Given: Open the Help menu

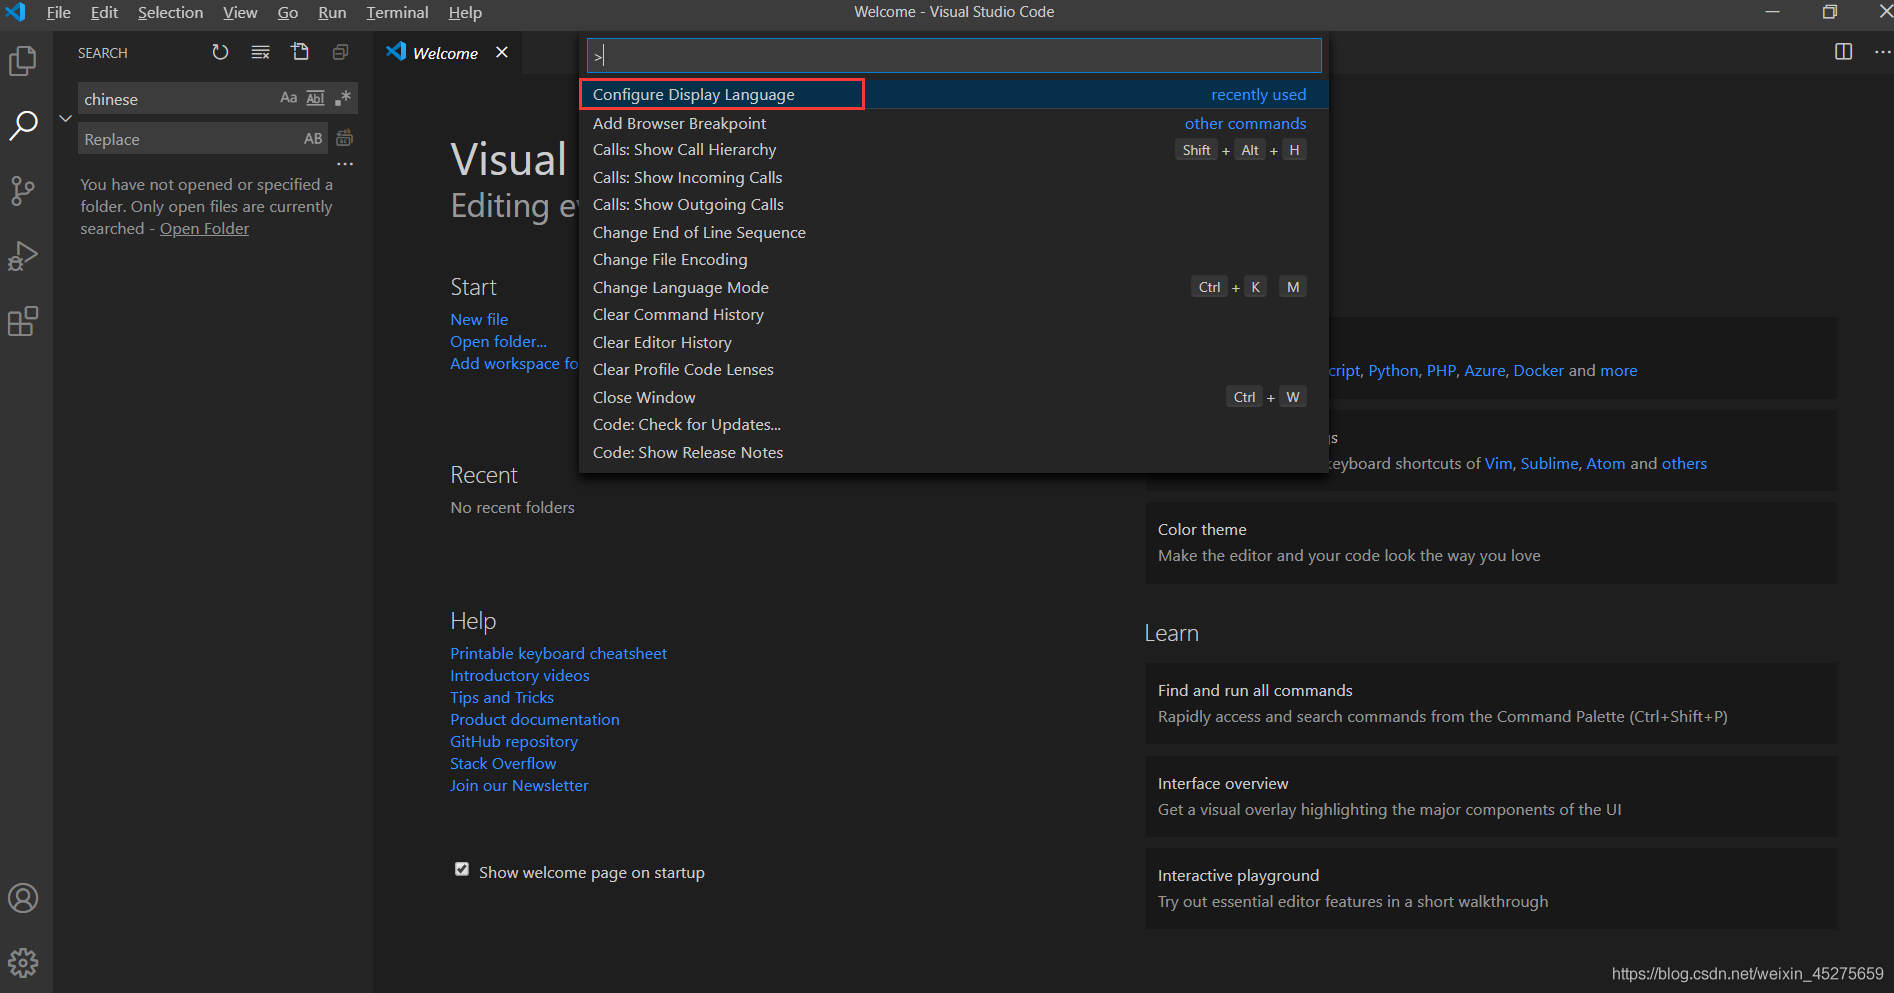Looking at the screenshot, I should pos(465,12).
